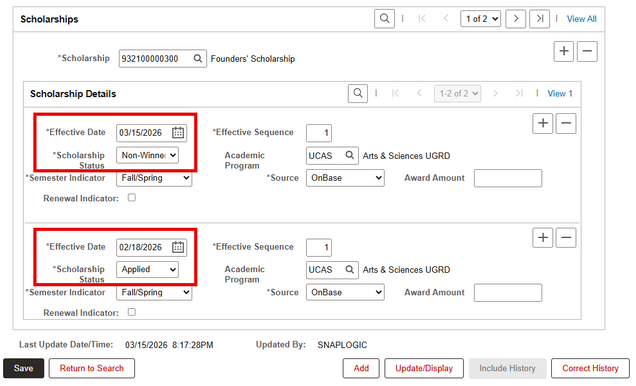Click View All link in Scholarships
636x386 pixels.
(582, 19)
